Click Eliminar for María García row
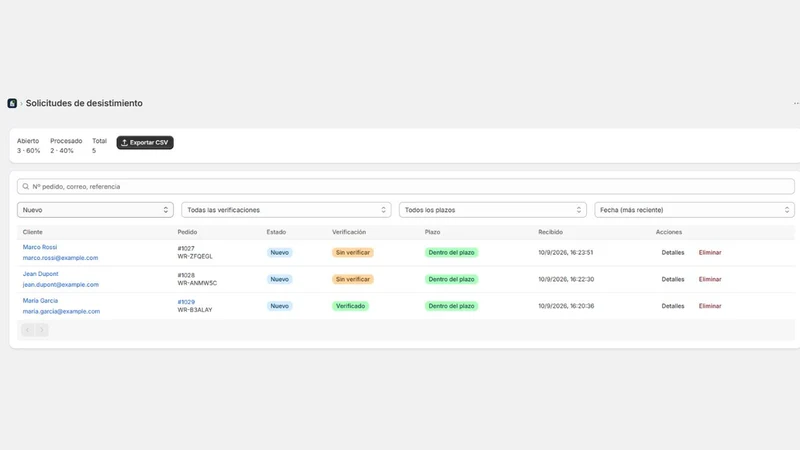Viewport: 800px width, 450px height. [710, 306]
